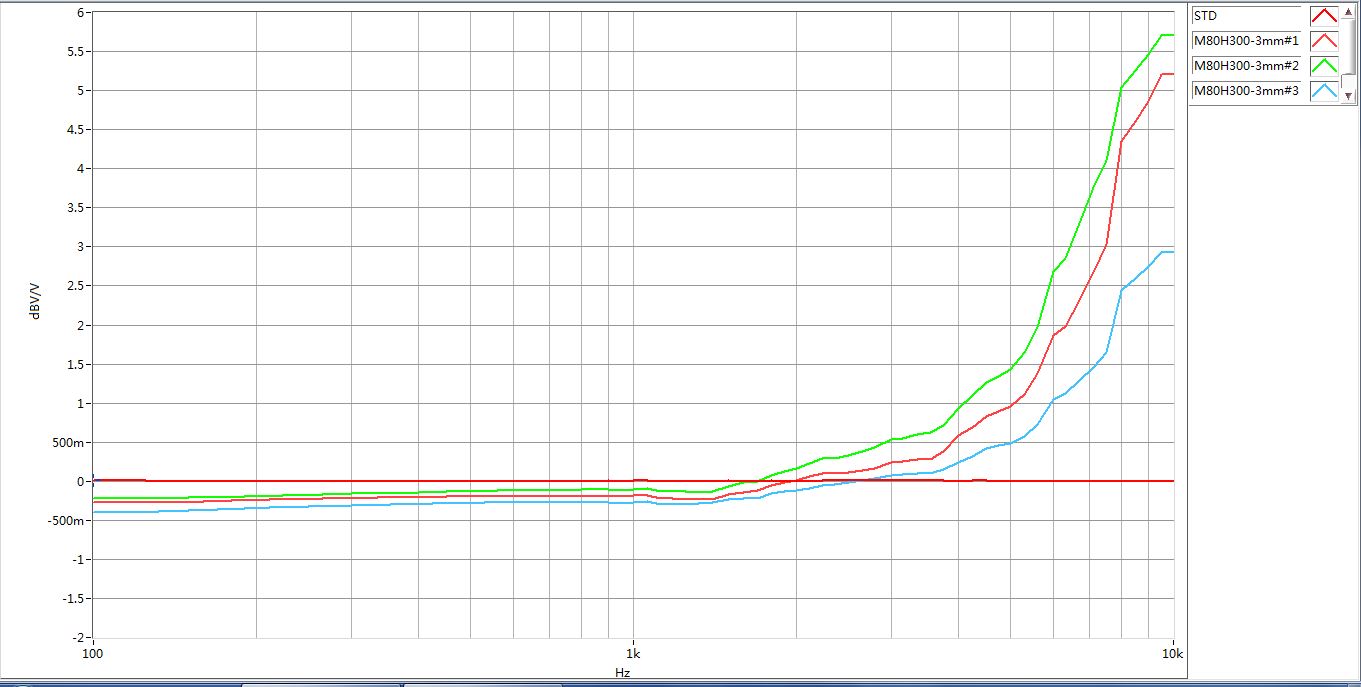Click the blue M80H300-3mm#3 plot icon

tap(1324, 91)
